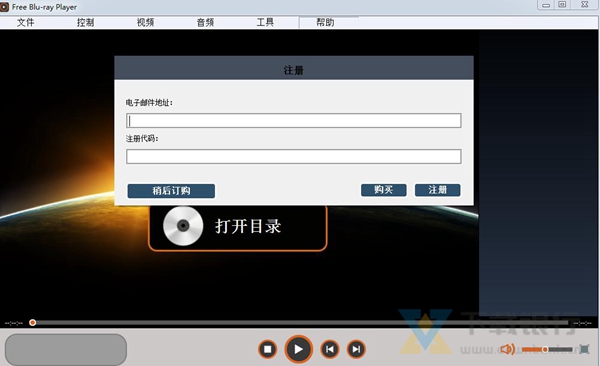This screenshot has height=366, width=600.
Task: Toggle fullscreen icon beside volume slider
Action: (x=584, y=349)
